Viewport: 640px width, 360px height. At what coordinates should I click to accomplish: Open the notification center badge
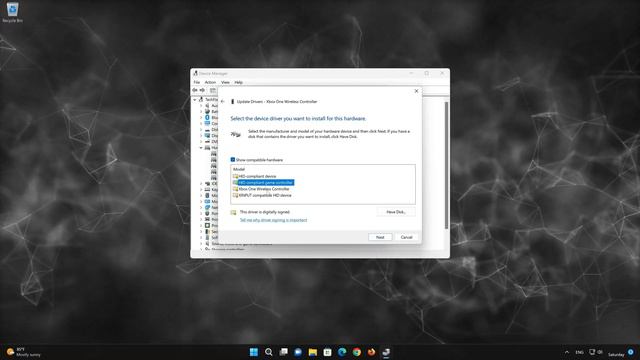(631, 352)
